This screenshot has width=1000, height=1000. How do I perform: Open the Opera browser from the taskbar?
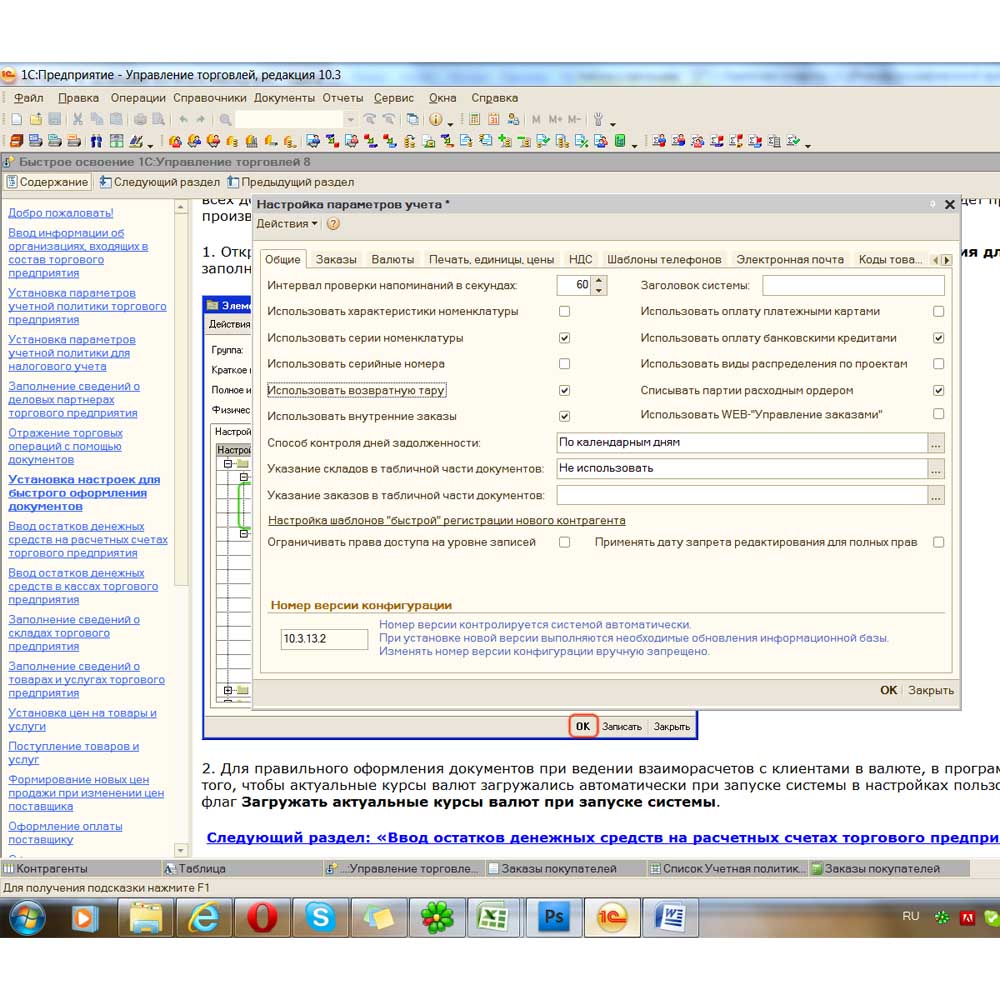(x=262, y=916)
